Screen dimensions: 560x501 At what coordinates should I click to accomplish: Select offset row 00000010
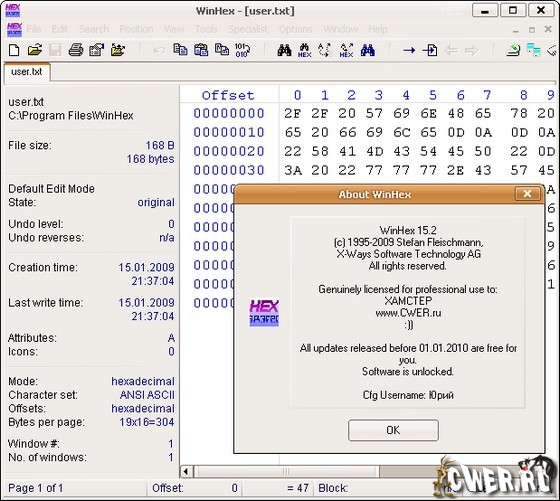pyautogui.click(x=229, y=132)
